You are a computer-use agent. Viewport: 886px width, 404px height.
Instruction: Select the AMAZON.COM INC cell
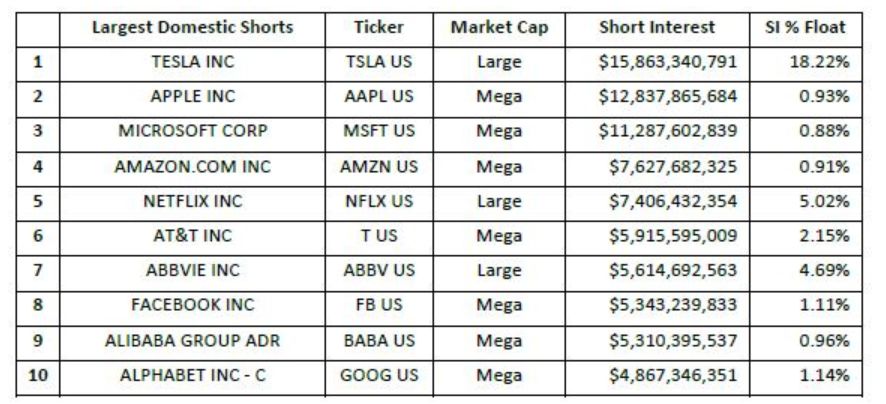click(x=192, y=167)
